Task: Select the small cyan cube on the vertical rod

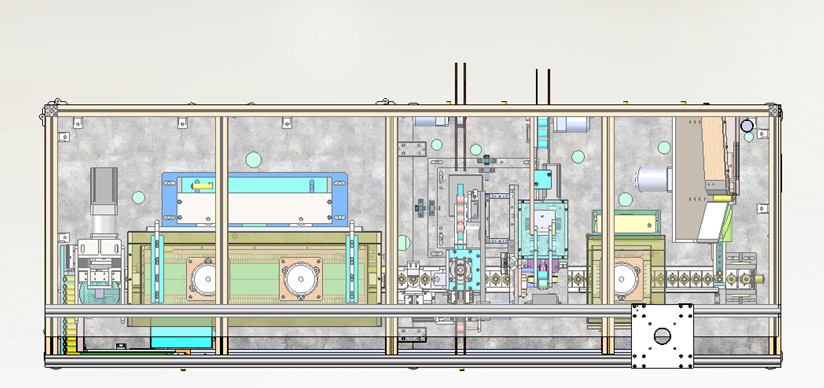Action: (x=543, y=179)
